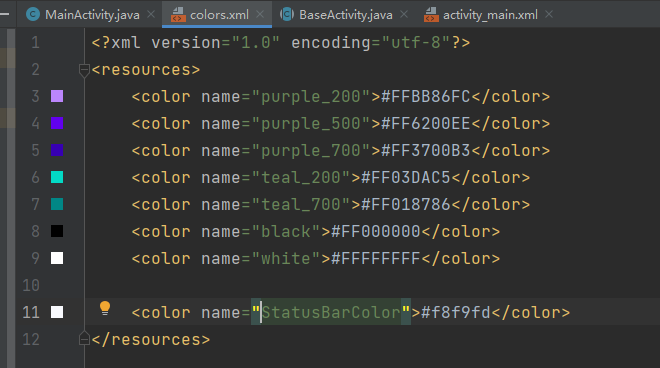Viewport: 660px width, 368px height.
Task: Click line number 1 in the gutter
Action: pyautogui.click(x=35, y=43)
